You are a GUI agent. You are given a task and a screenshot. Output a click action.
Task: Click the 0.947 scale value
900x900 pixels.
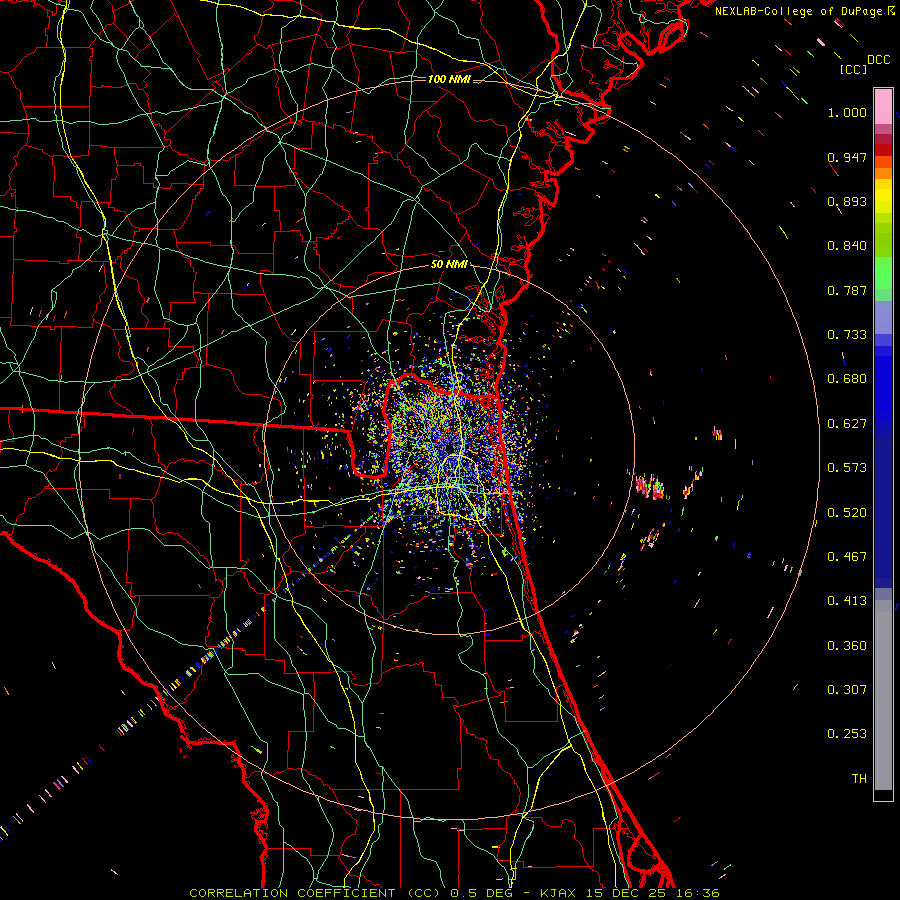[847, 157]
